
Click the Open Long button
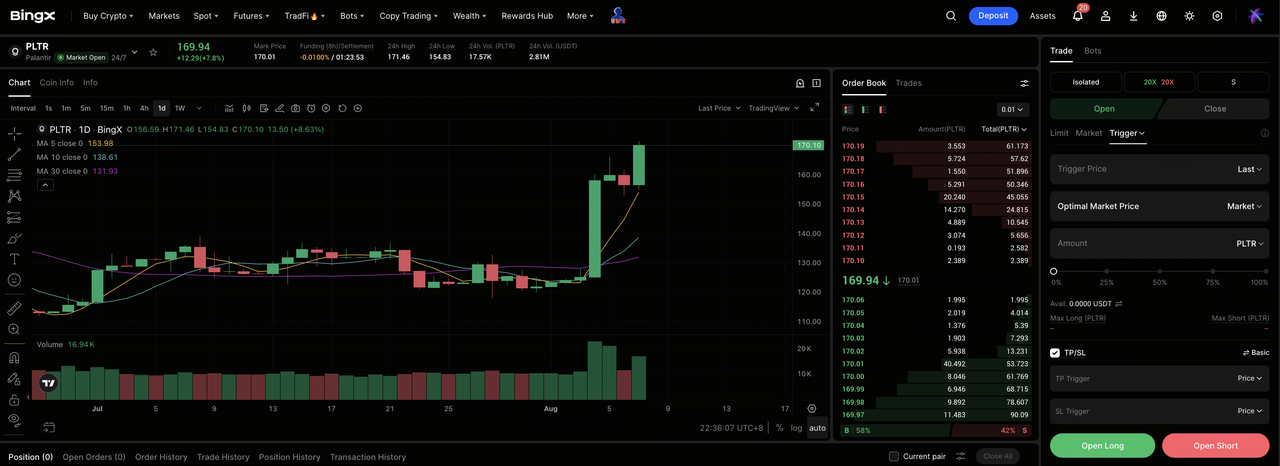coord(1102,445)
